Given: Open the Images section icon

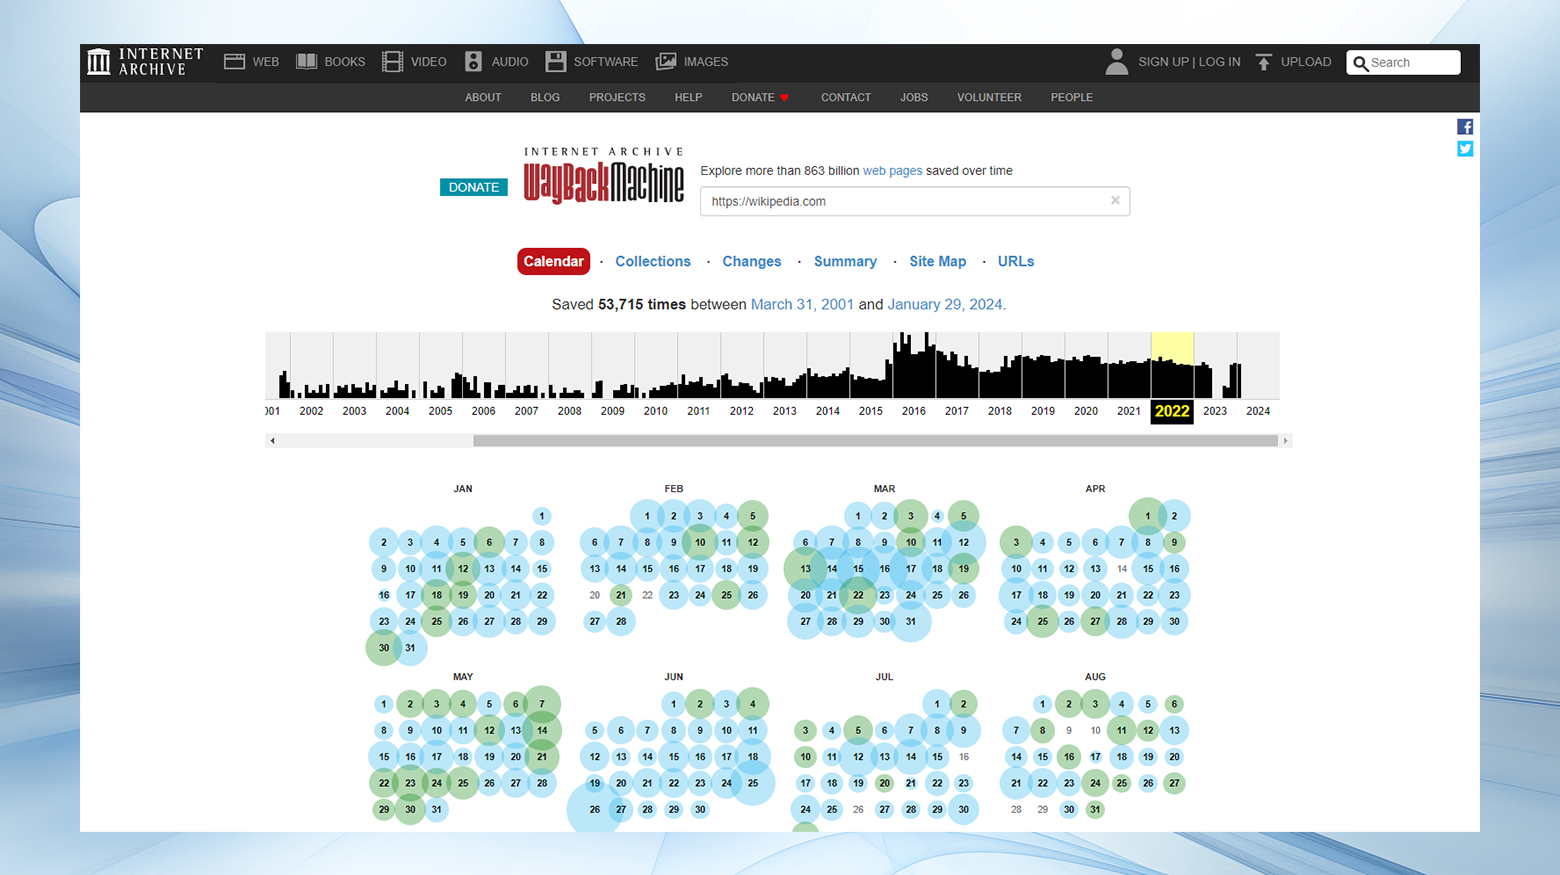Looking at the screenshot, I should tap(666, 62).
